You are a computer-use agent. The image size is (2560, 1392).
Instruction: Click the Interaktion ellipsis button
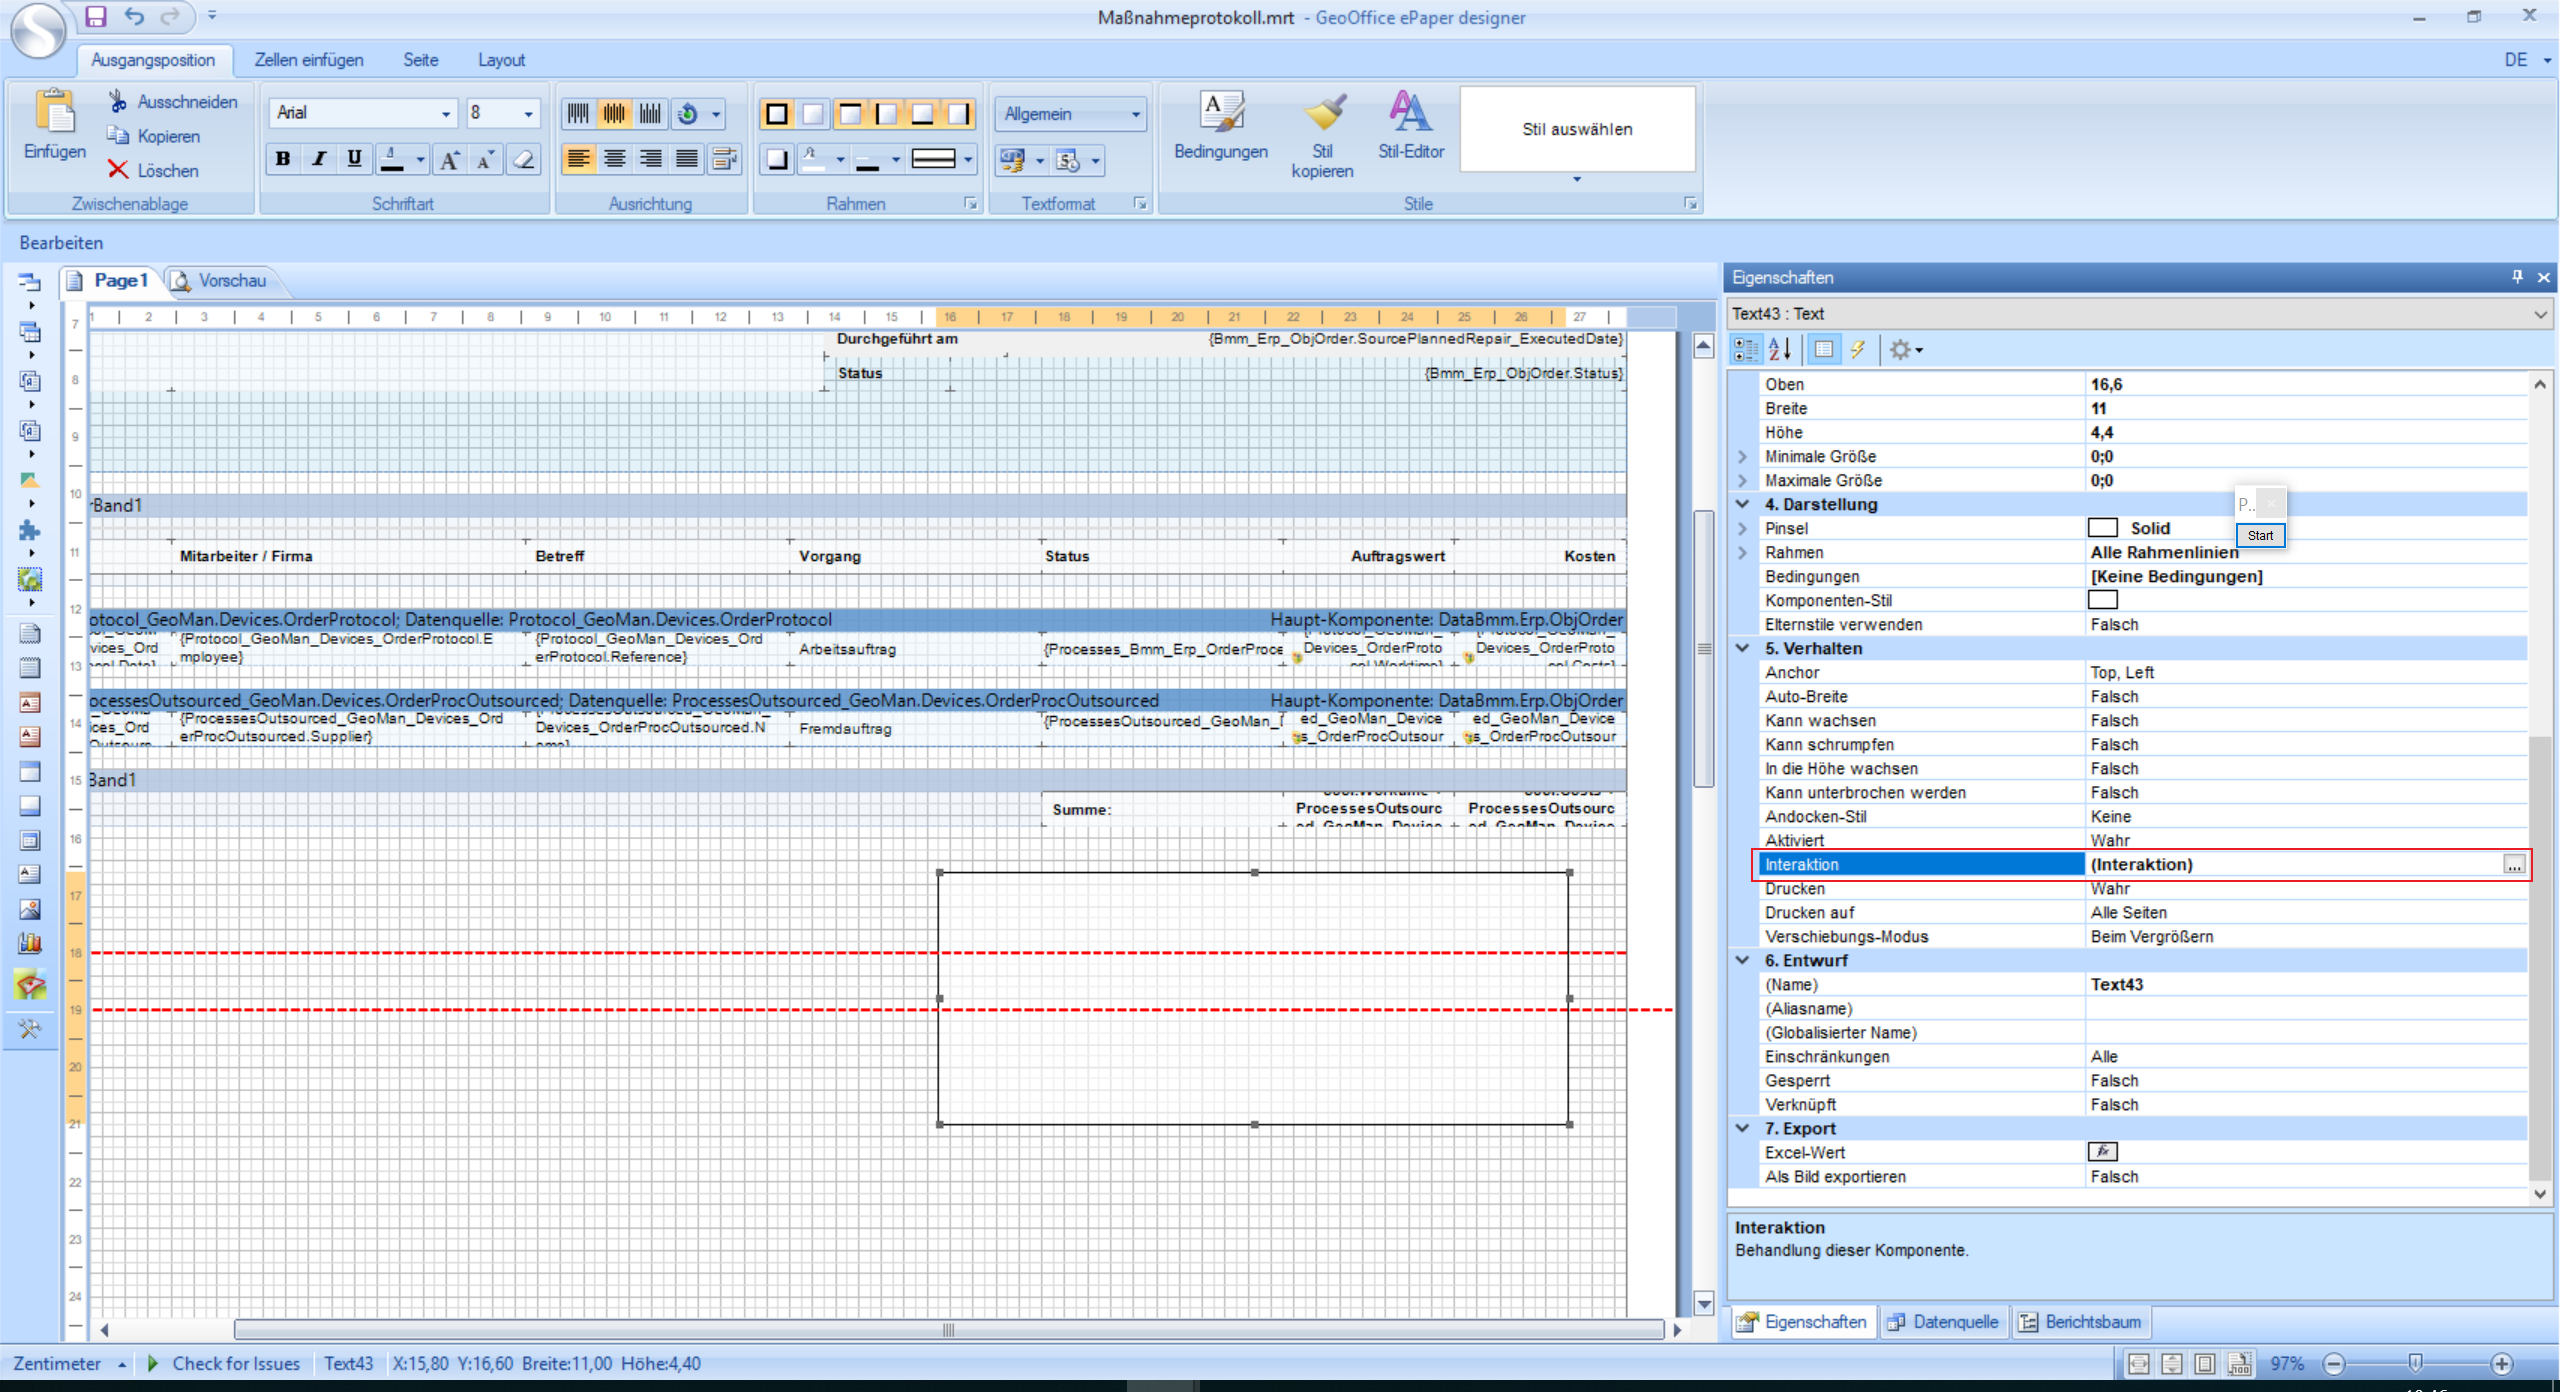pyautogui.click(x=2513, y=865)
